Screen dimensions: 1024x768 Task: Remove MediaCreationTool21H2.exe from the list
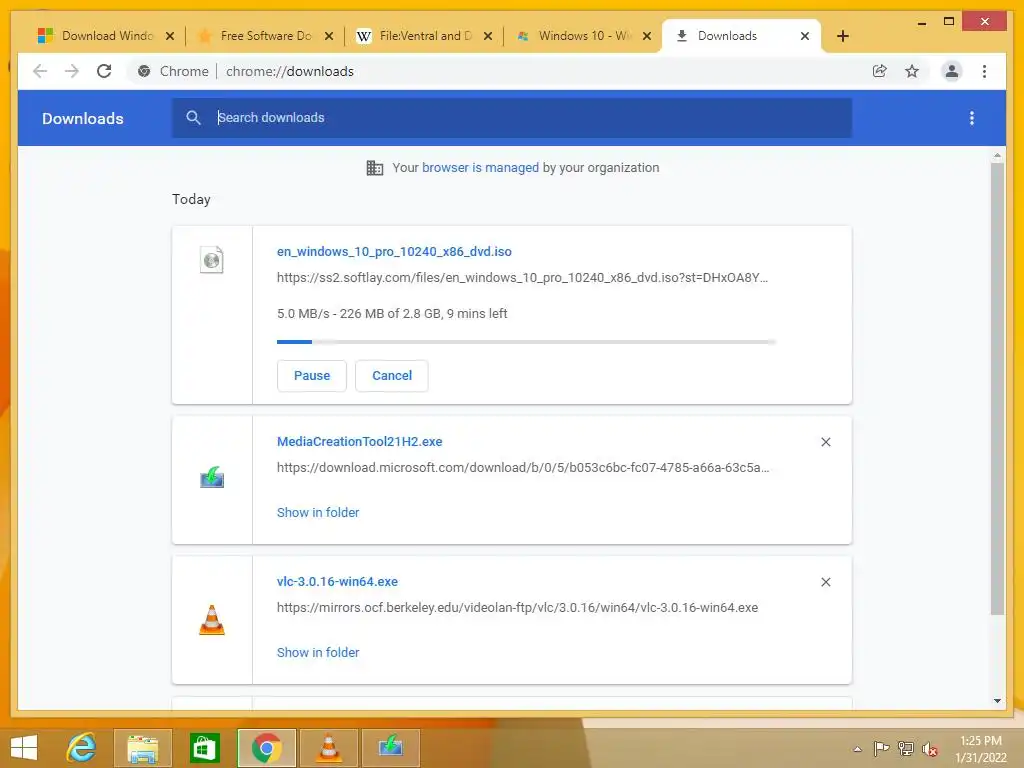(825, 442)
